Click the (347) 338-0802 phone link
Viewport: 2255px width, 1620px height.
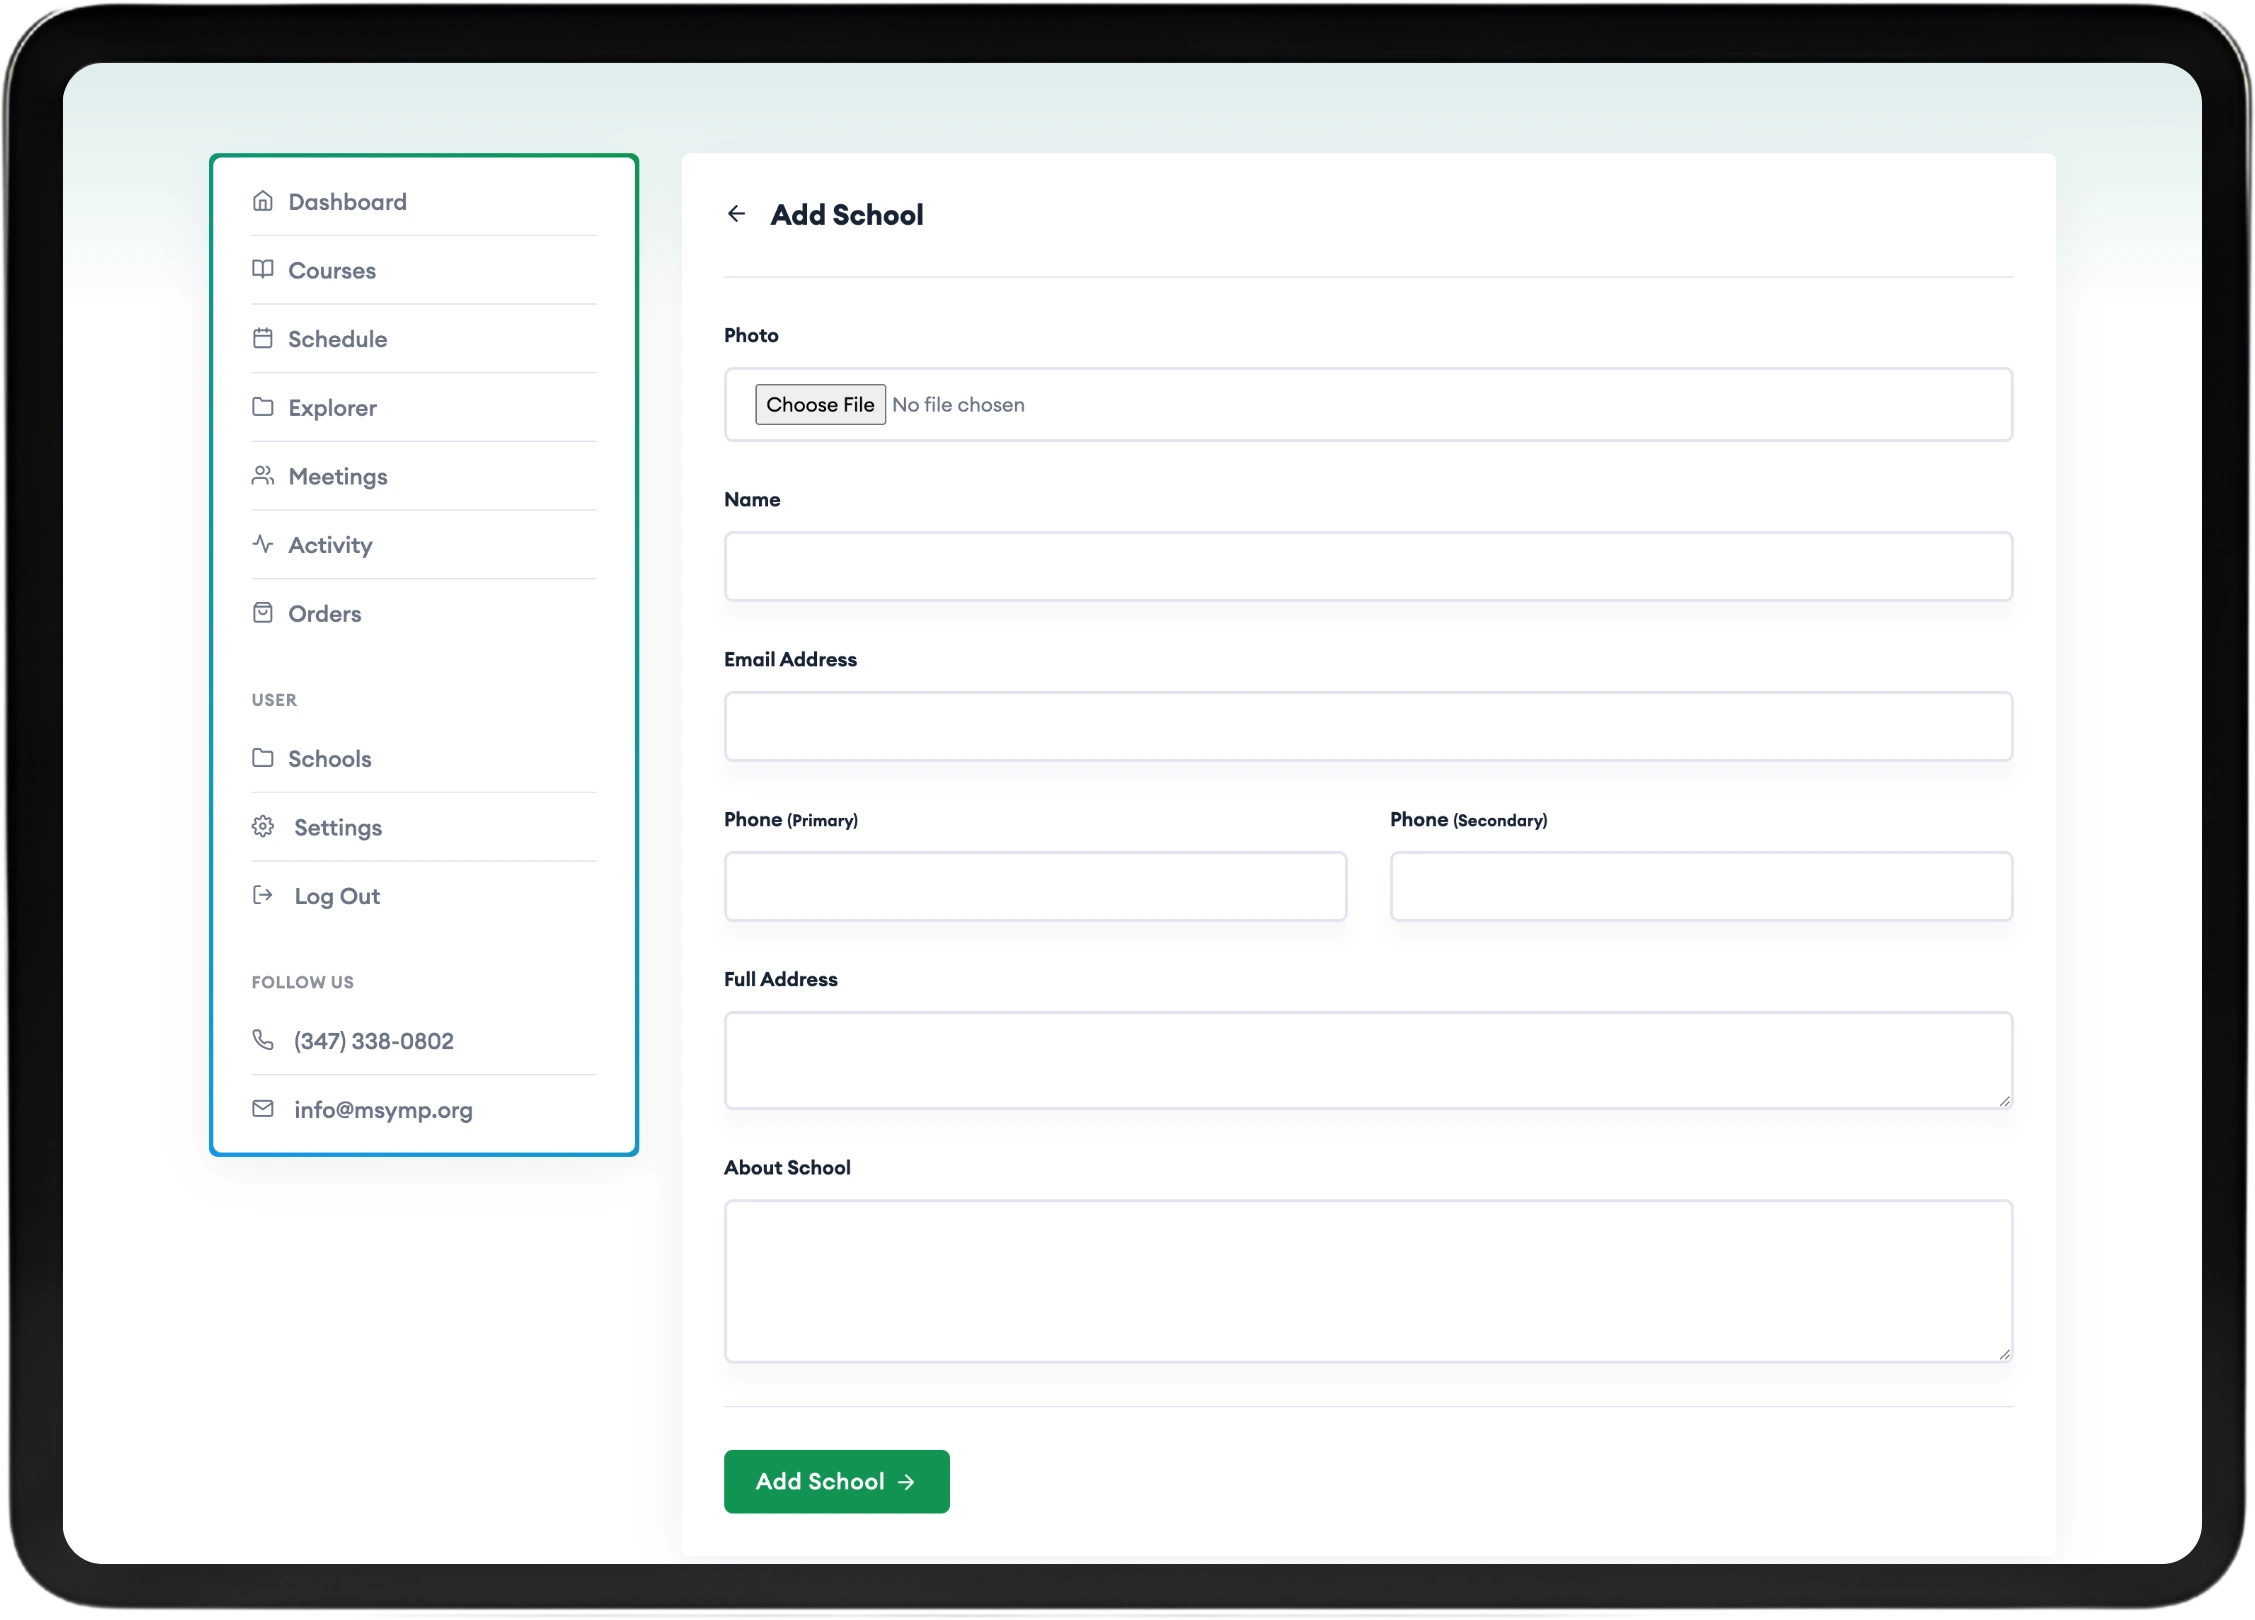[x=373, y=1041]
